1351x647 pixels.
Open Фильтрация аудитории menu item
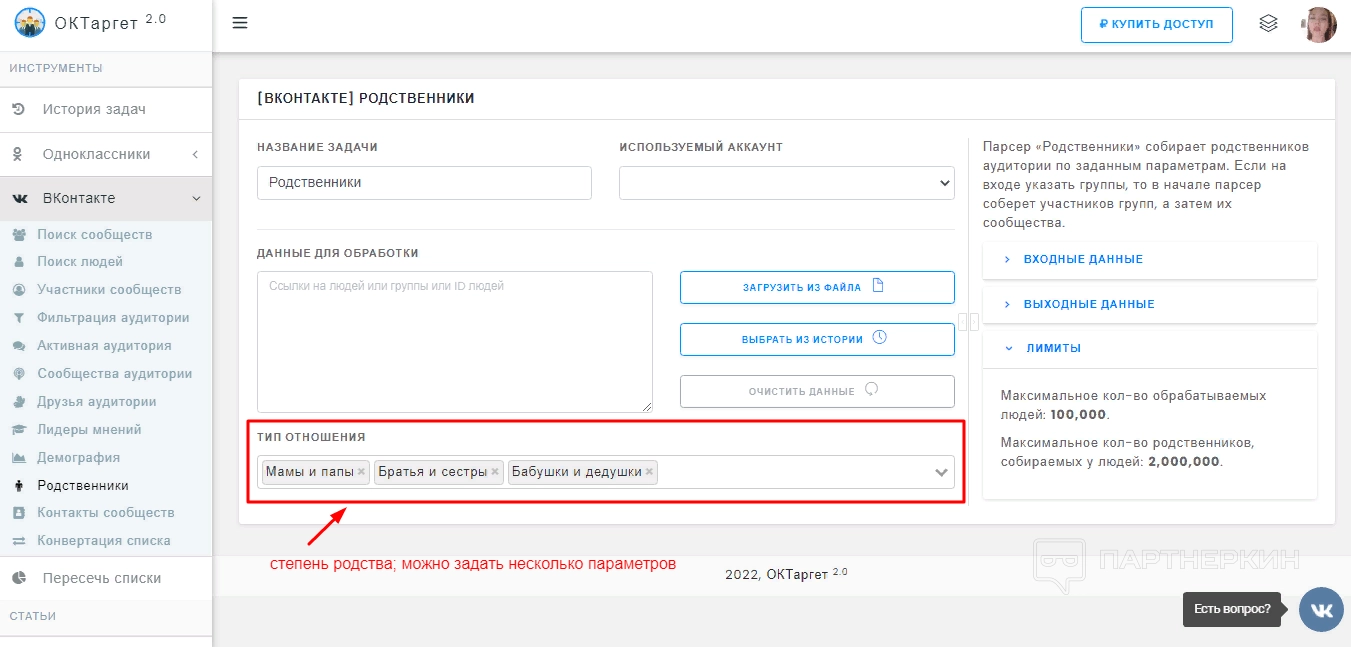(x=113, y=318)
